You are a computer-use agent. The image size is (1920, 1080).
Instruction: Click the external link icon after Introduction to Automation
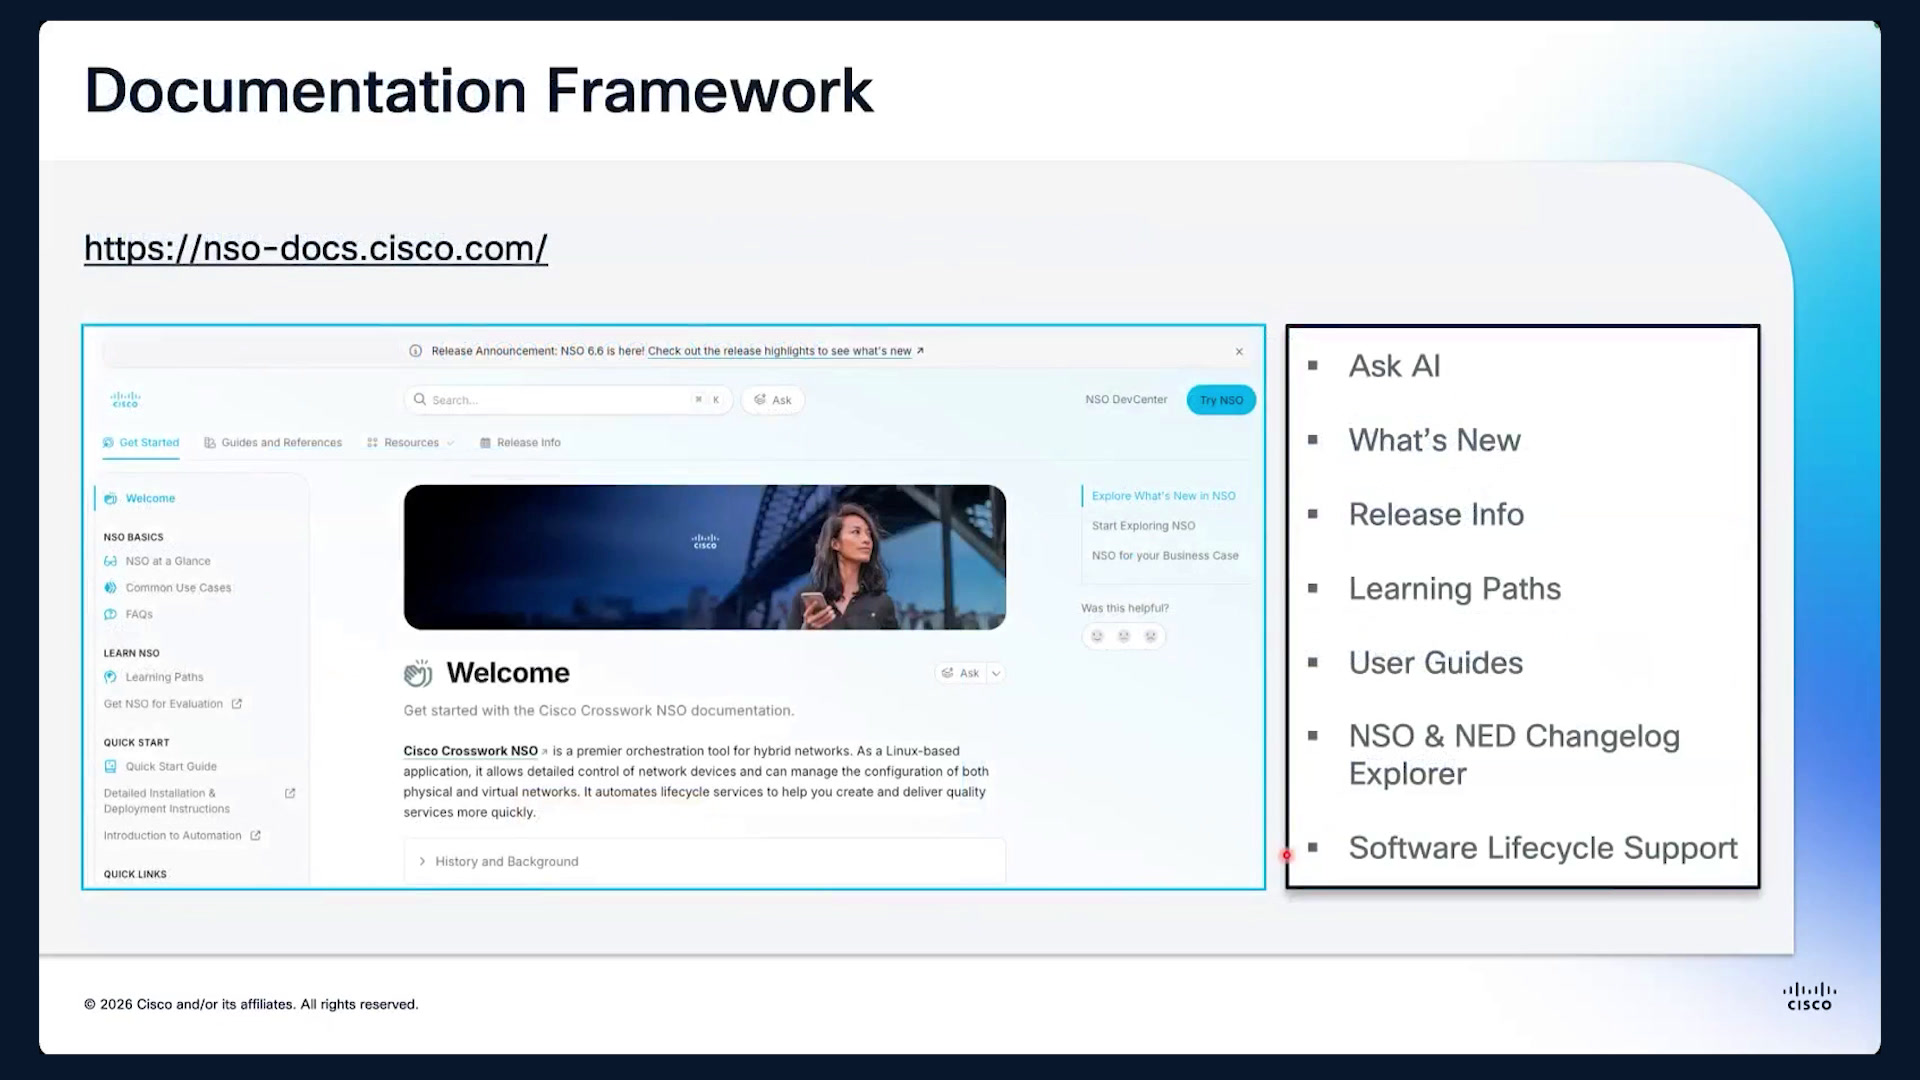point(255,836)
